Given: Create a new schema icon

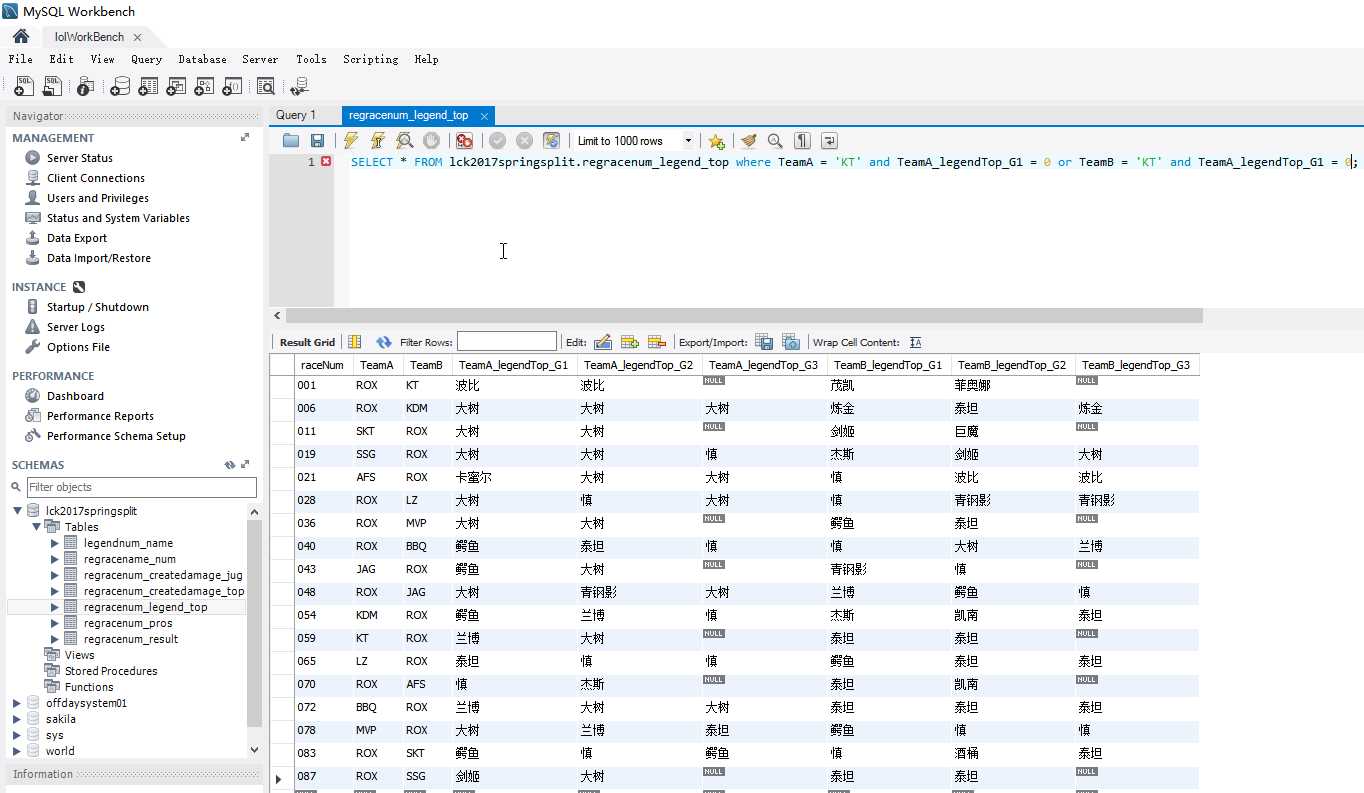Looking at the screenshot, I should click(x=120, y=87).
